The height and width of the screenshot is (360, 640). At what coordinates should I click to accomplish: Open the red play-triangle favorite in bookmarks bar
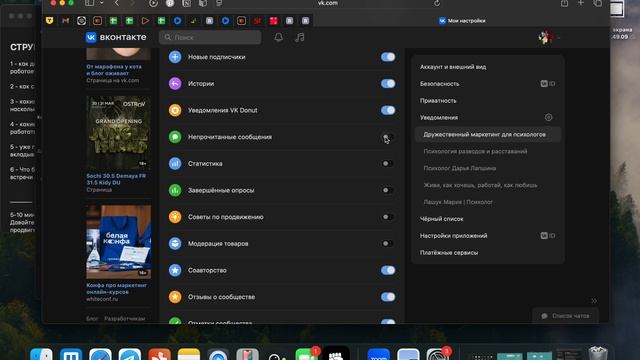pos(145,20)
